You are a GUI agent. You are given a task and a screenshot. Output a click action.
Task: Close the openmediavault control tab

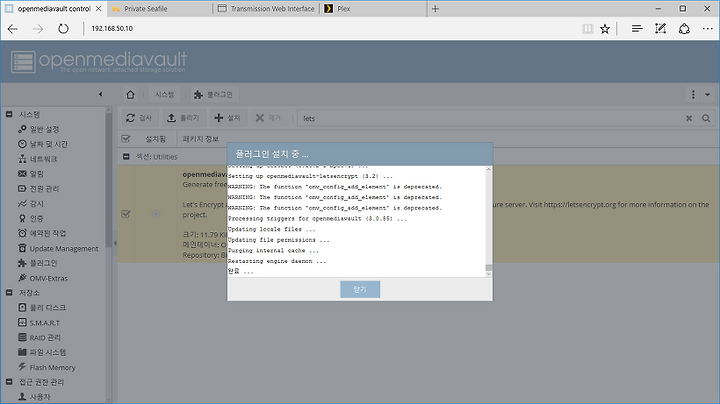tap(98, 9)
